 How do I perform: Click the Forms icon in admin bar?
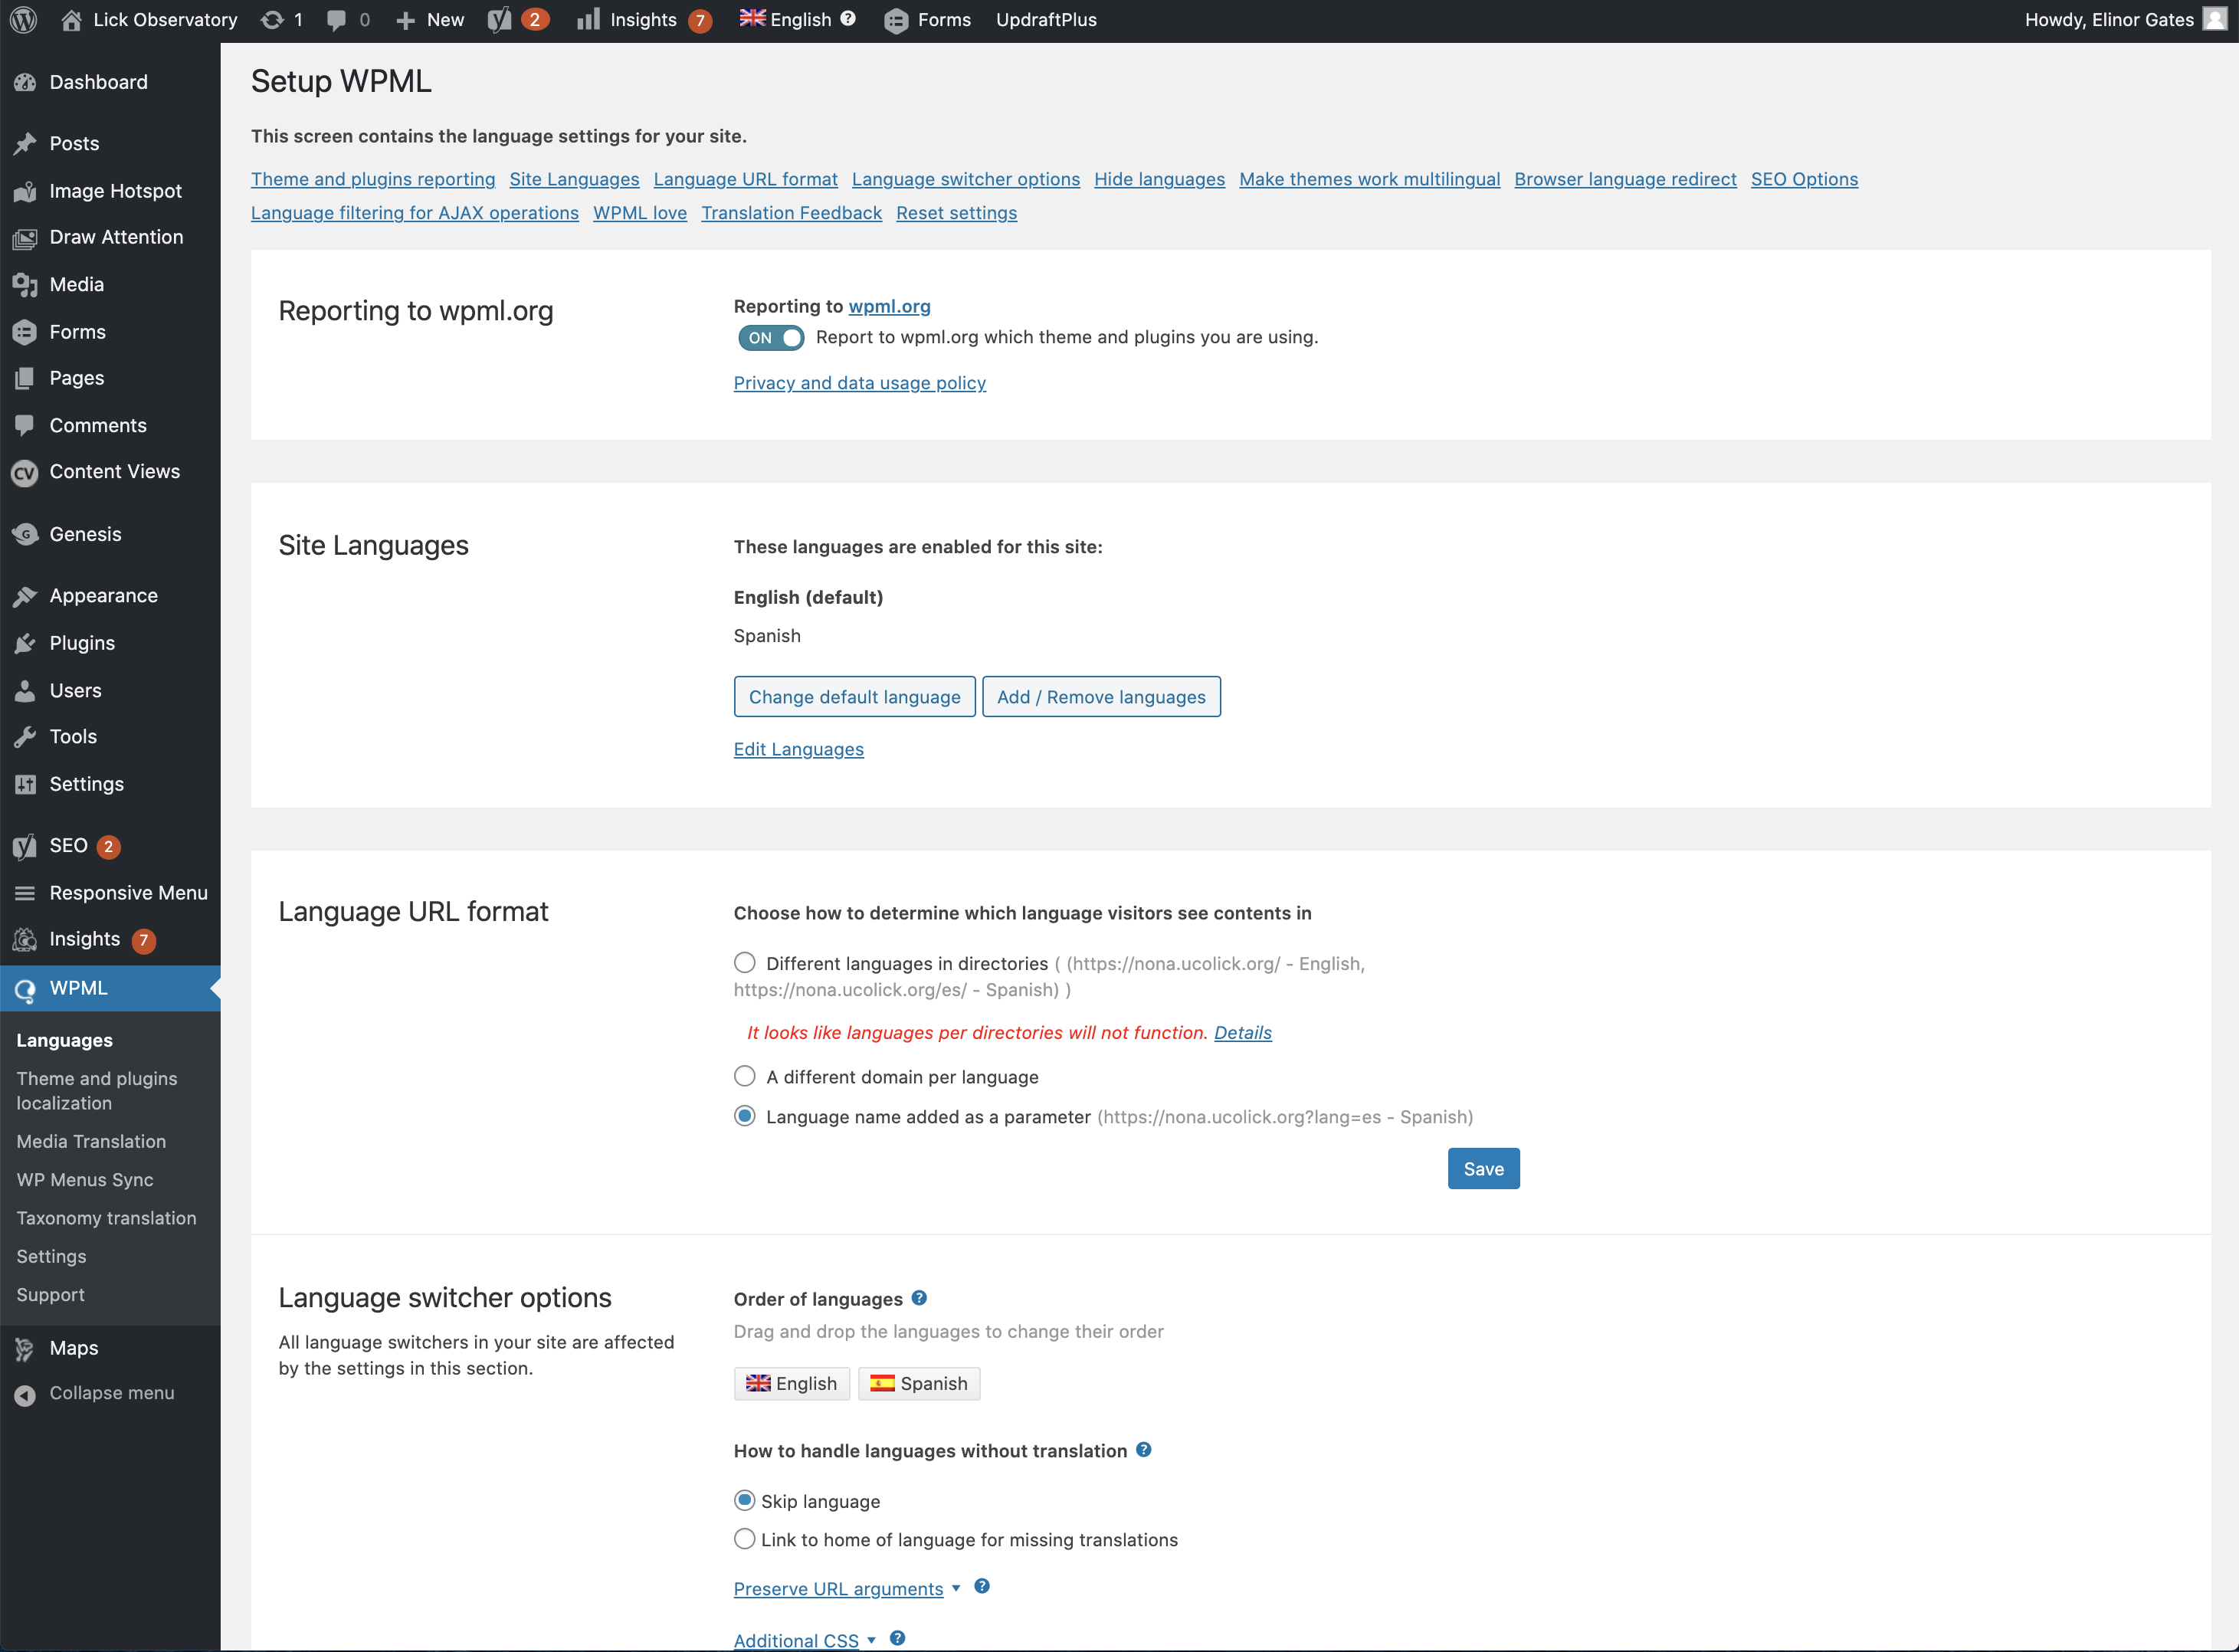point(896,20)
